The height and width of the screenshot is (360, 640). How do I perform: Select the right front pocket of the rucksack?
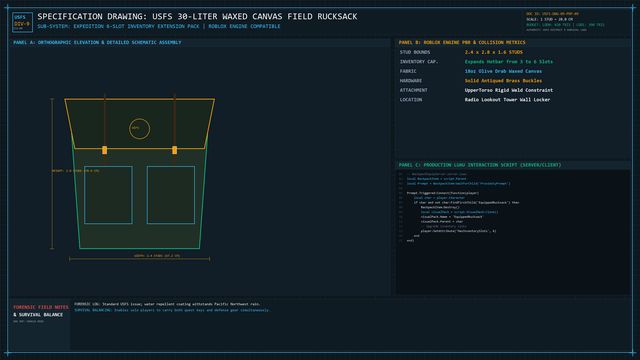(x=171, y=195)
